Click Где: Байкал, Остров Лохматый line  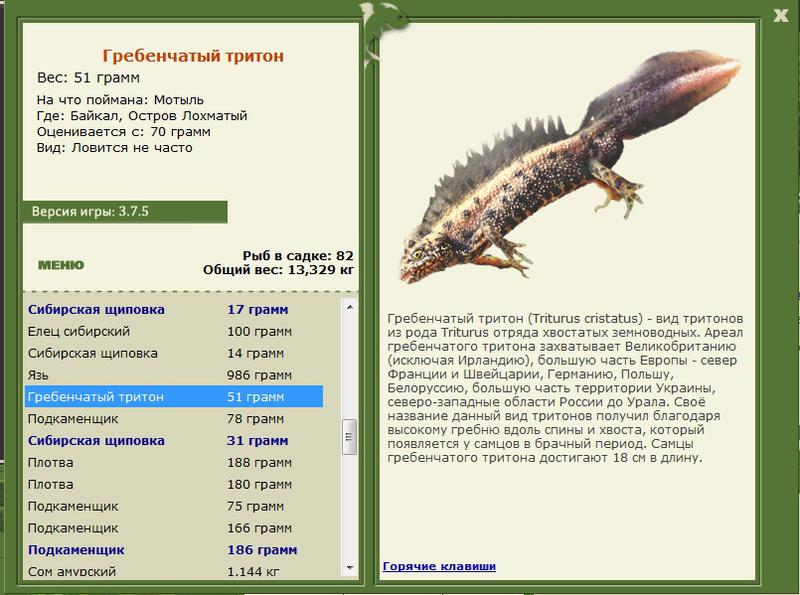pos(142,116)
